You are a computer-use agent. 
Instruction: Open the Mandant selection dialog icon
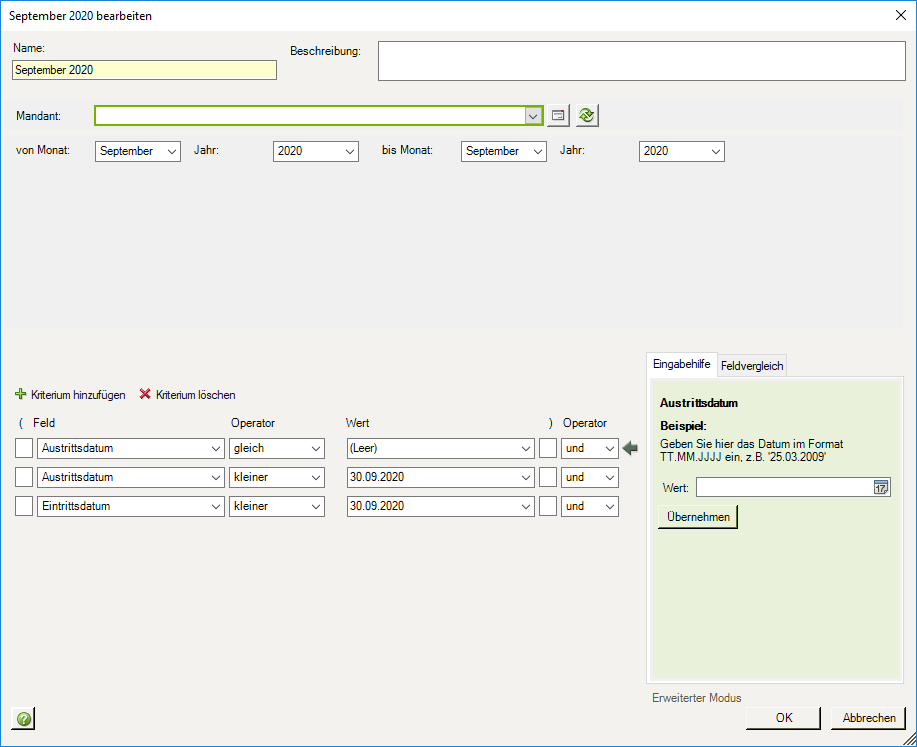pyautogui.click(x=559, y=116)
